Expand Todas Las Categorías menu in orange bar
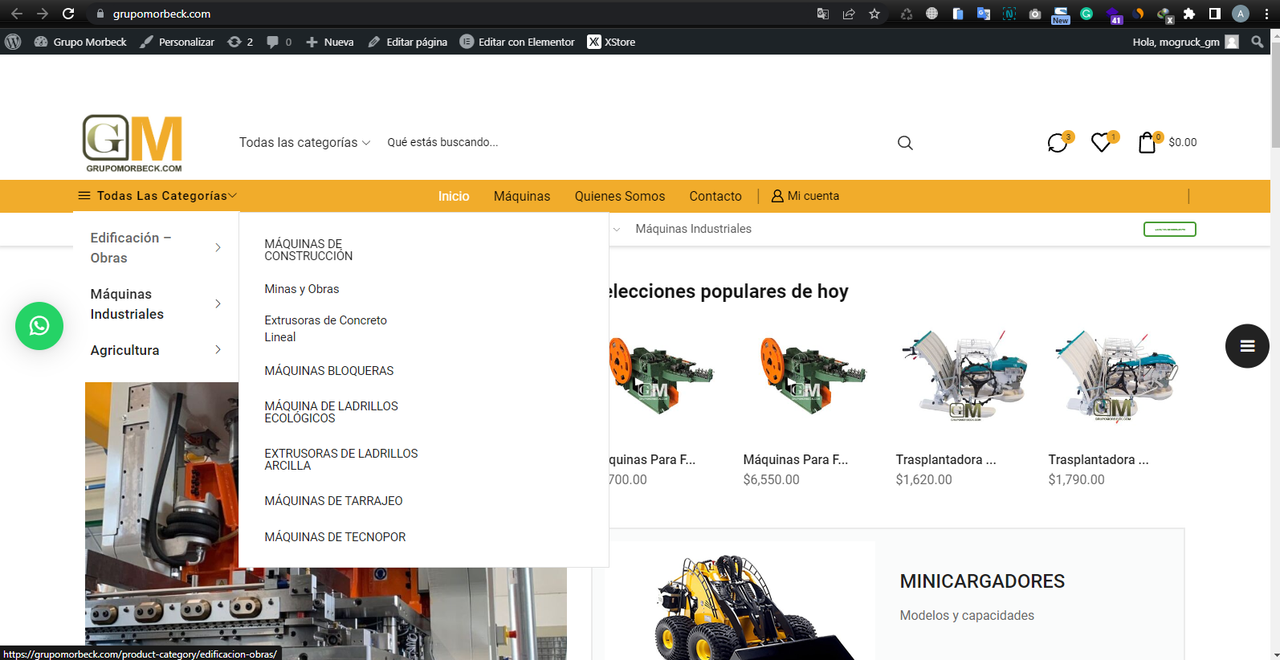Viewport: 1280px width, 660px height. [x=158, y=196]
